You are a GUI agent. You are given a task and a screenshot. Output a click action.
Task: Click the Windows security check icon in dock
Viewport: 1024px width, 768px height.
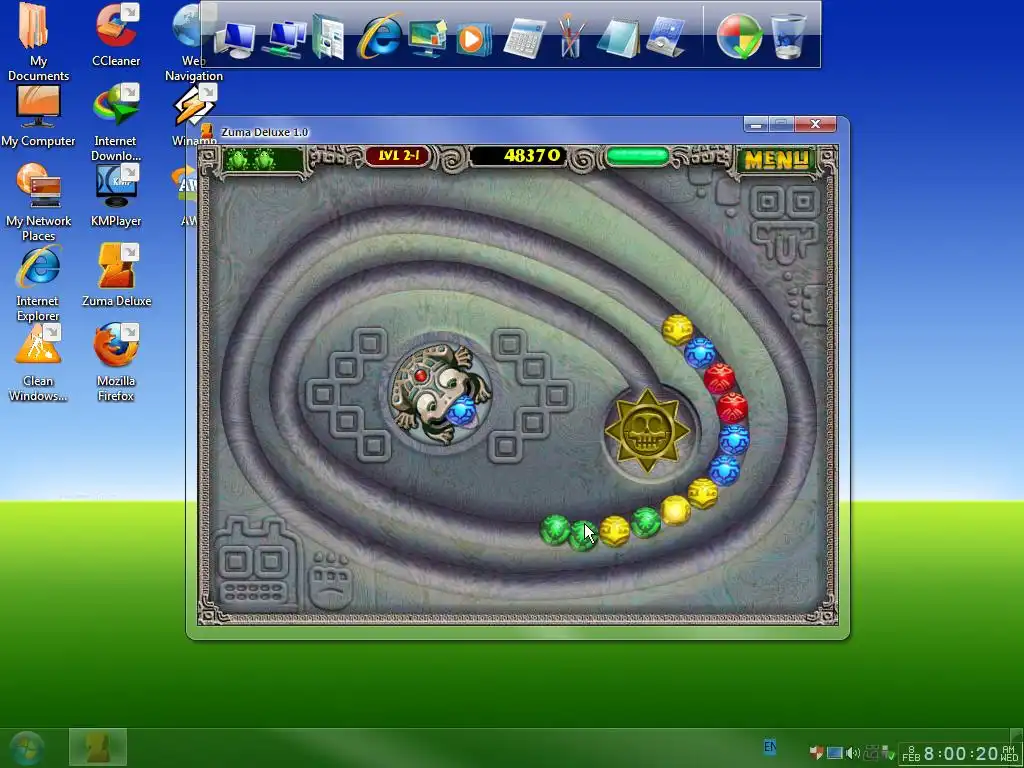[x=739, y=37]
